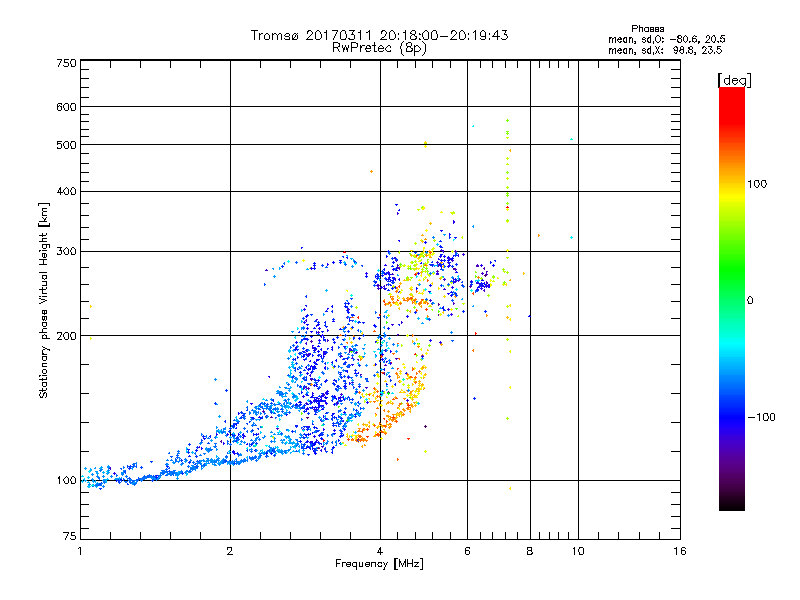Image resolution: width=800 pixels, height=600 pixels.
Task: Click y-axis tick label '400'
Action: pos(66,192)
